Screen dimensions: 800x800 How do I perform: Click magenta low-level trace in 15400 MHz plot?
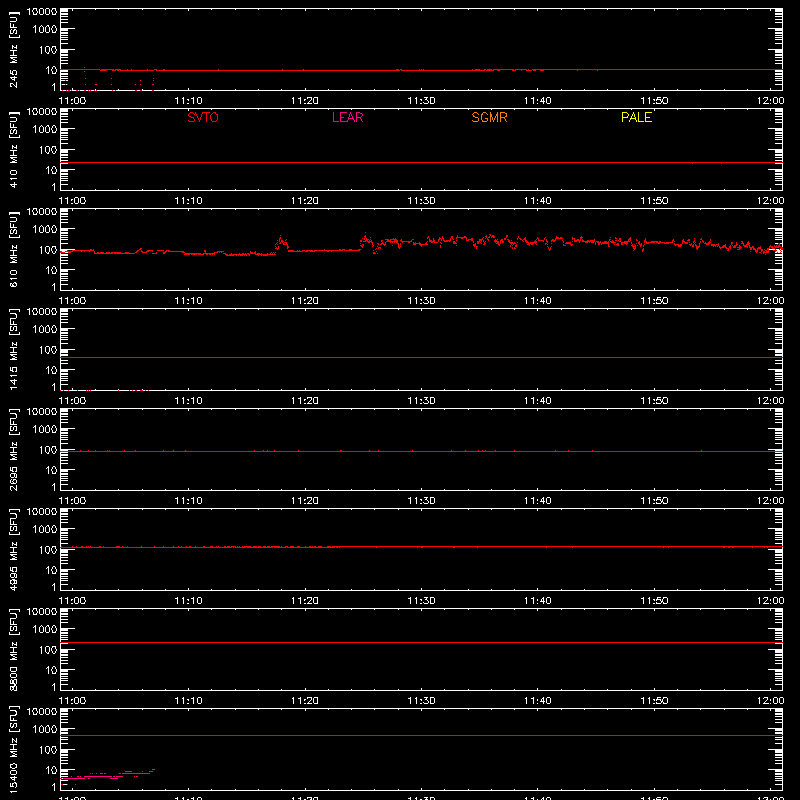click(107, 774)
